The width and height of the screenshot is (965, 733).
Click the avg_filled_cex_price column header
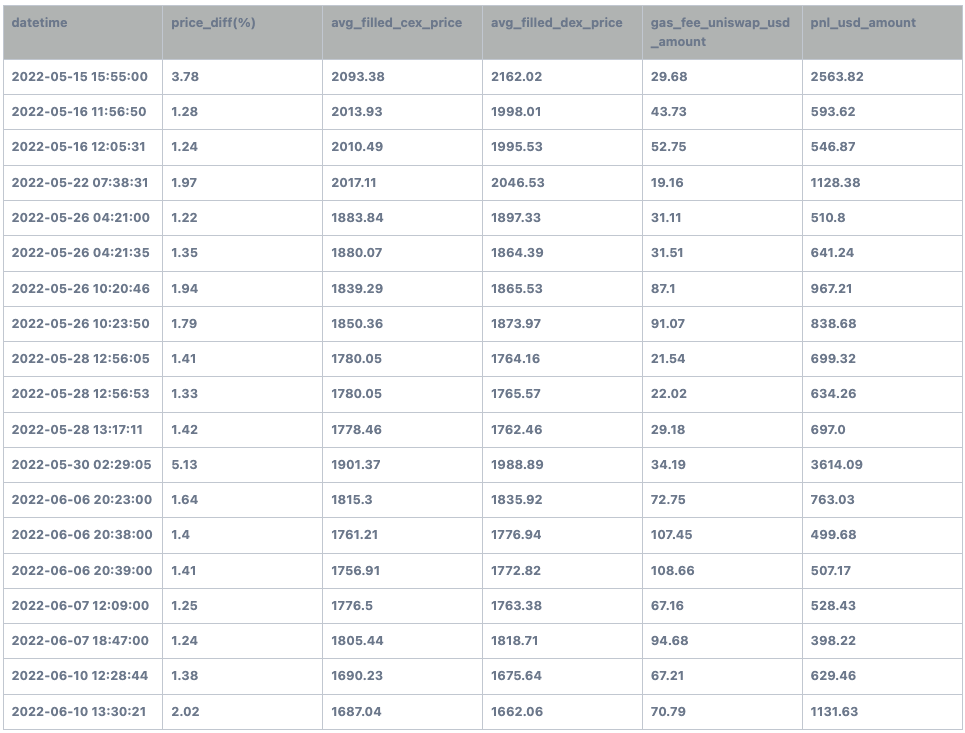click(x=394, y=22)
